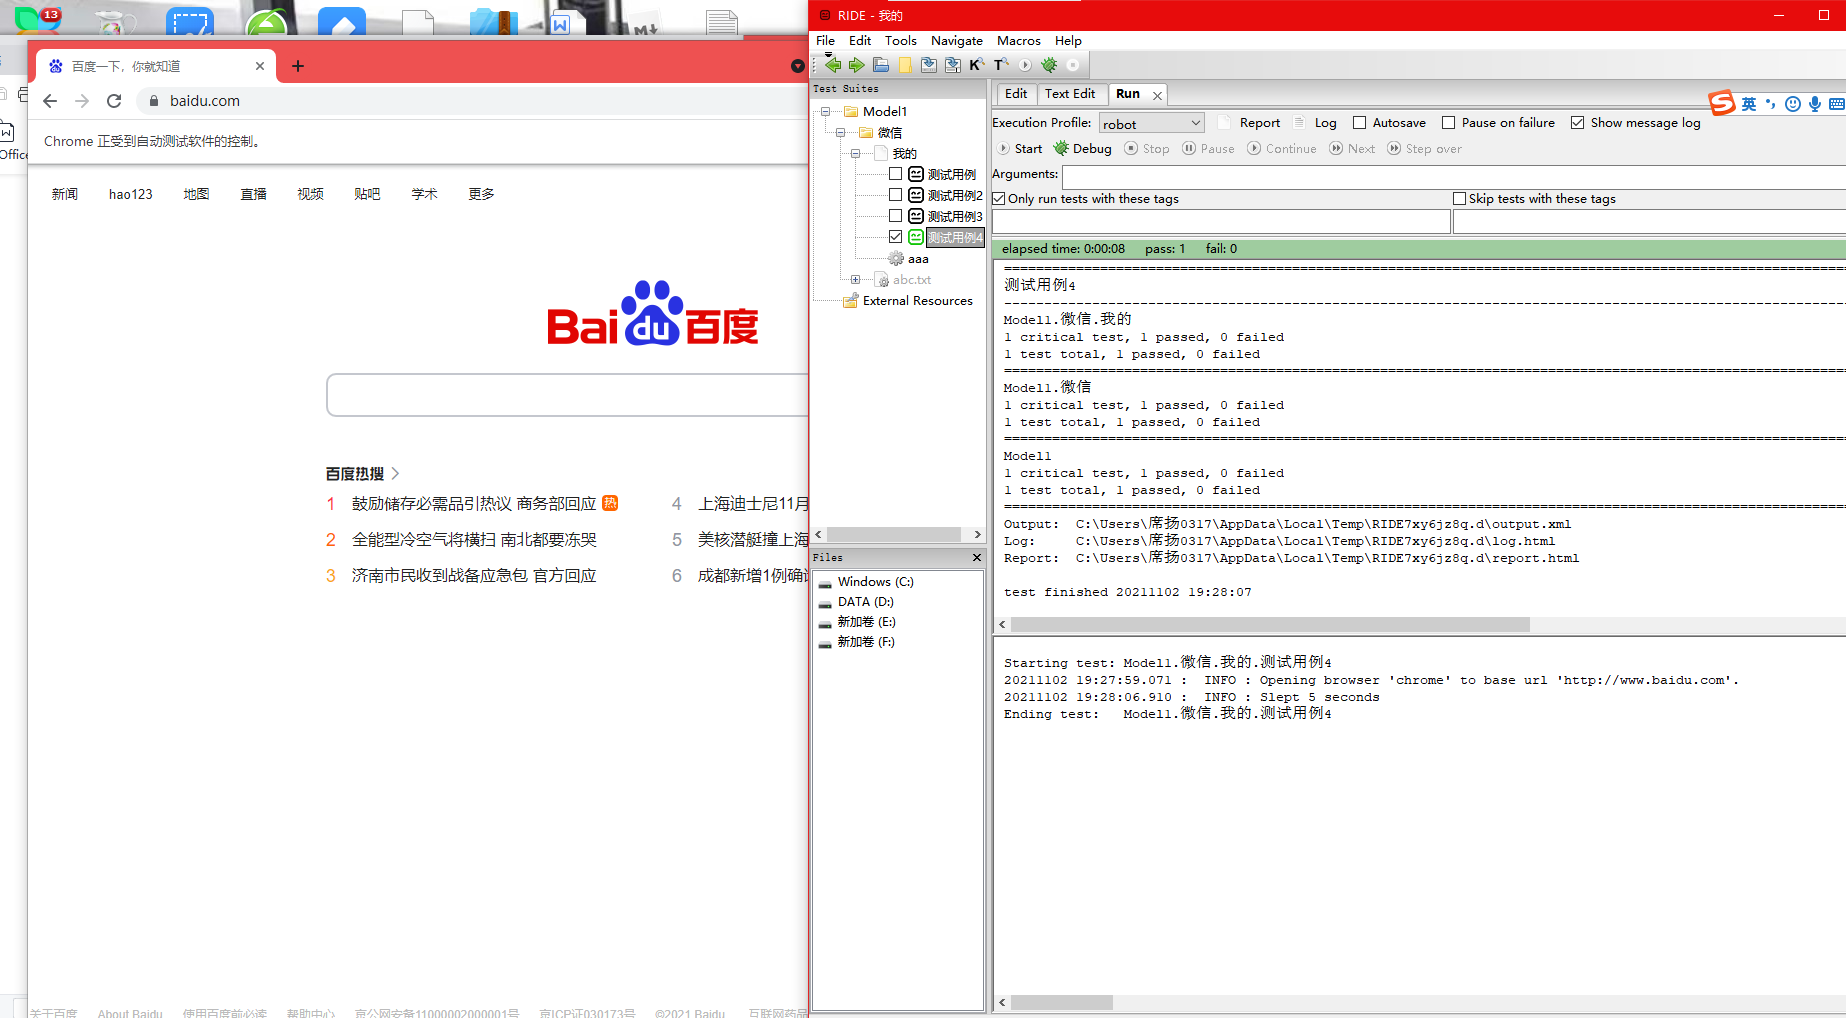The height and width of the screenshot is (1018, 1846).
Task: Open the Macros menu
Action: (x=1018, y=41)
